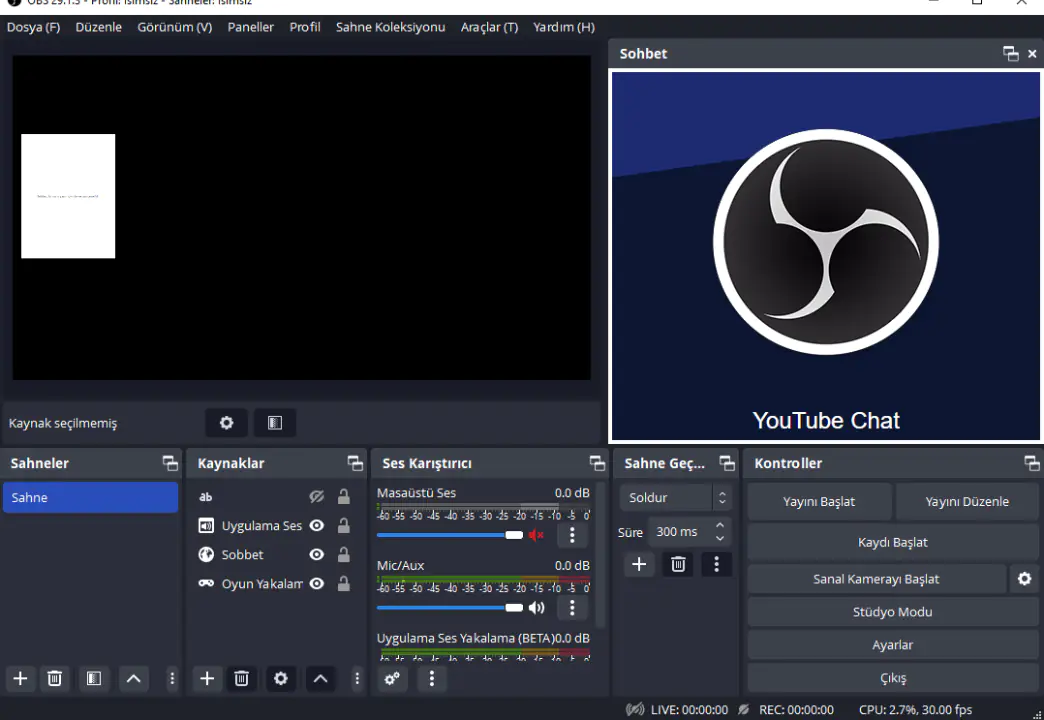Undock the Sohbet panel
The image size is (1044, 720).
pyautogui.click(x=1010, y=54)
